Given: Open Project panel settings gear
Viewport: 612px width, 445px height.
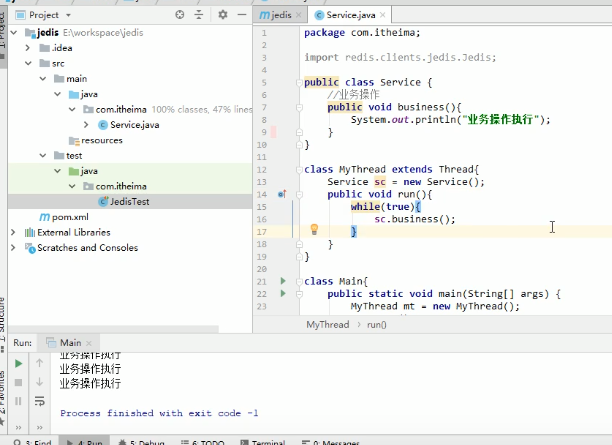Looking at the screenshot, I should coord(222,15).
